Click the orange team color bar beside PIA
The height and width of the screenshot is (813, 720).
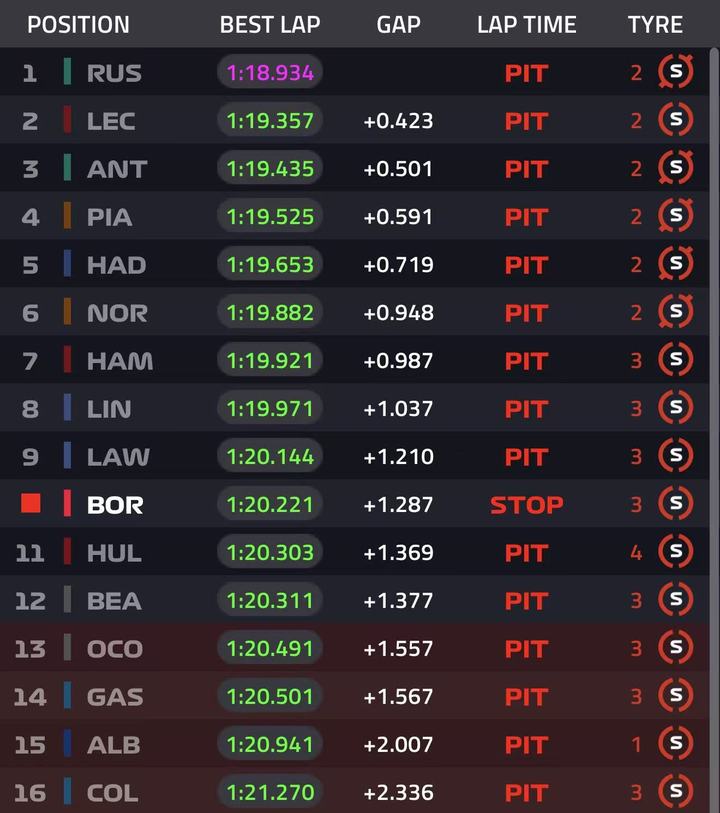[x=67, y=216]
